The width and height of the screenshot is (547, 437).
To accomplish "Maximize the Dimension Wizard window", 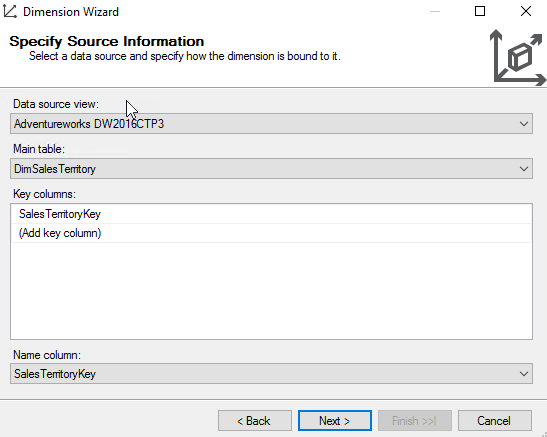I will coord(480,12).
